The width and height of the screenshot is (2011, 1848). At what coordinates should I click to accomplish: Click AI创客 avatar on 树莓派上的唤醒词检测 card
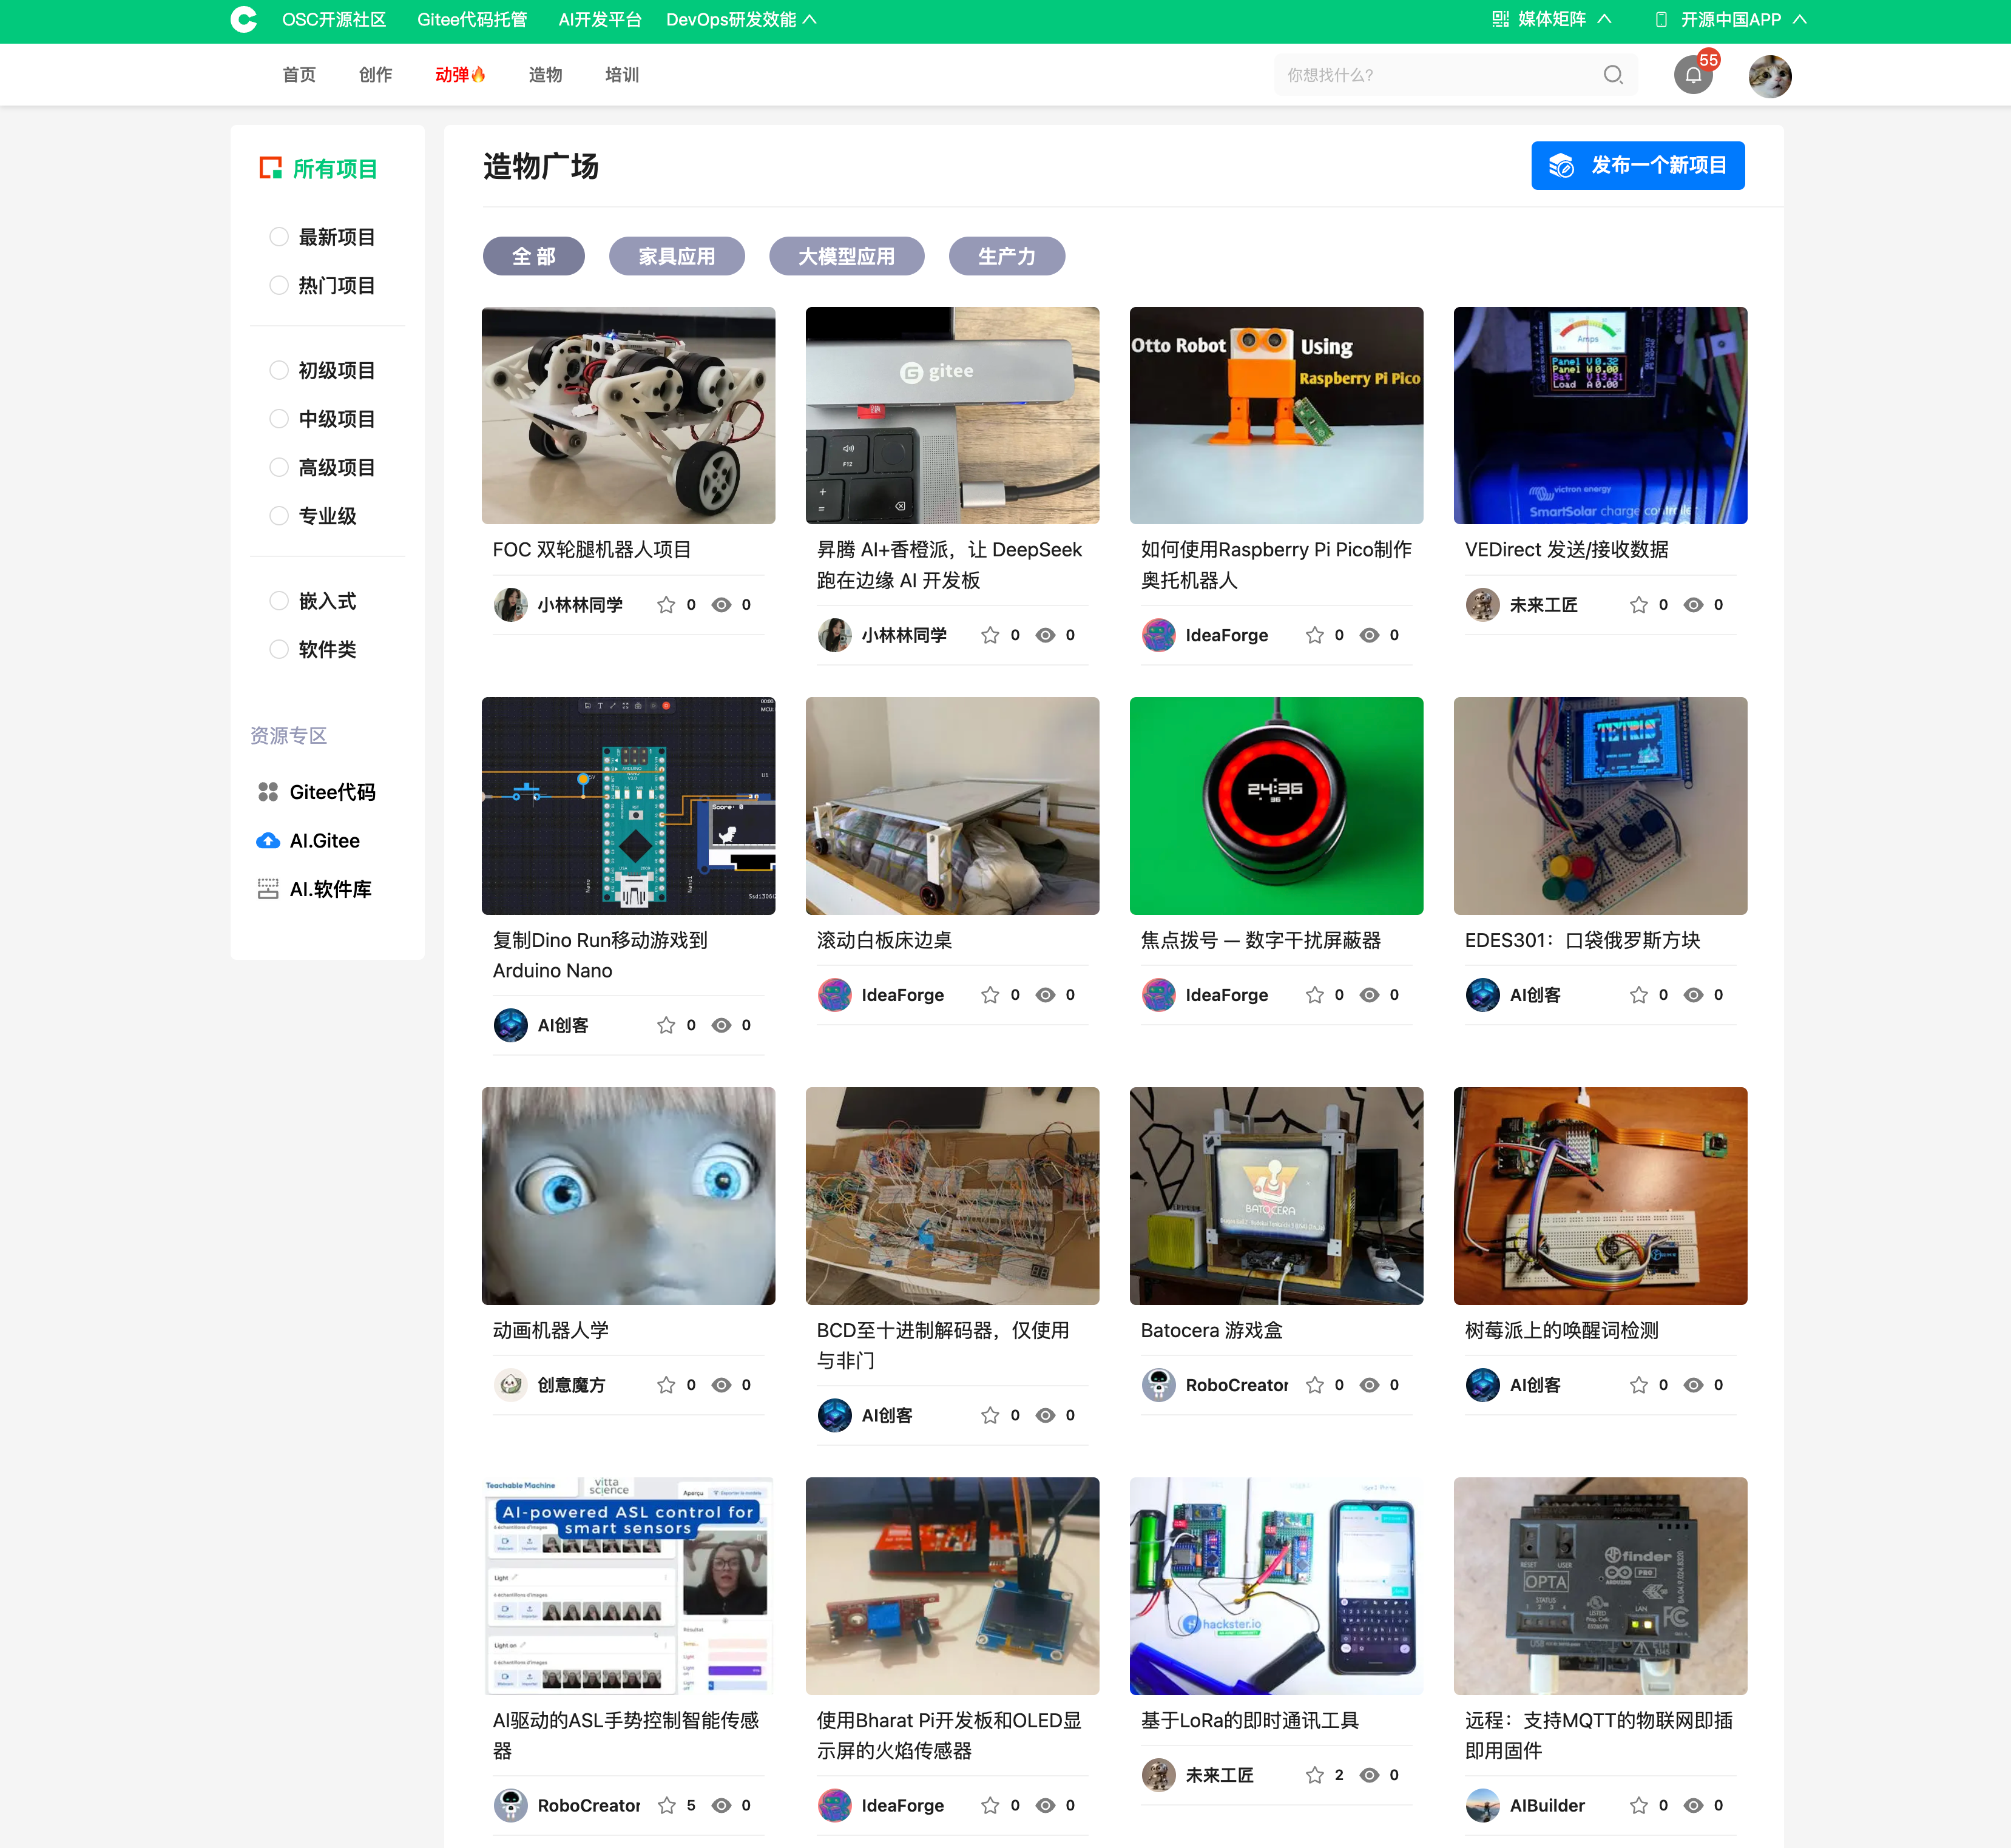[1482, 1385]
